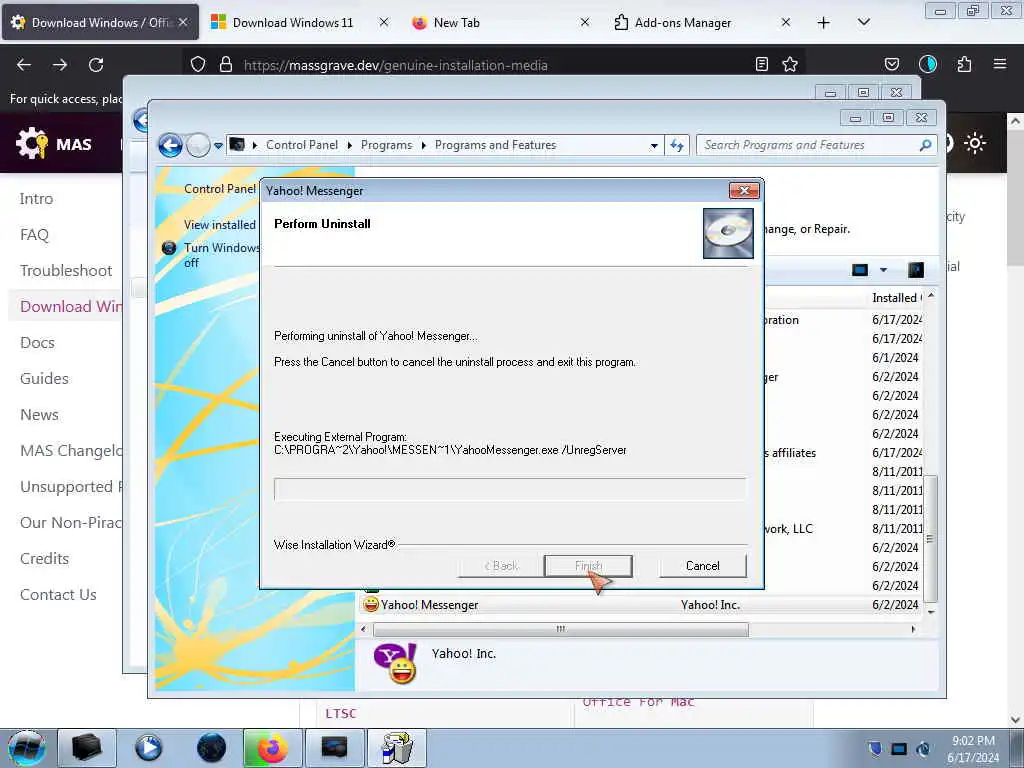This screenshot has height=768, width=1024.
Task: Click the half-circle extension icon in Firefox toolbar
Action: (x=927, y=64)
